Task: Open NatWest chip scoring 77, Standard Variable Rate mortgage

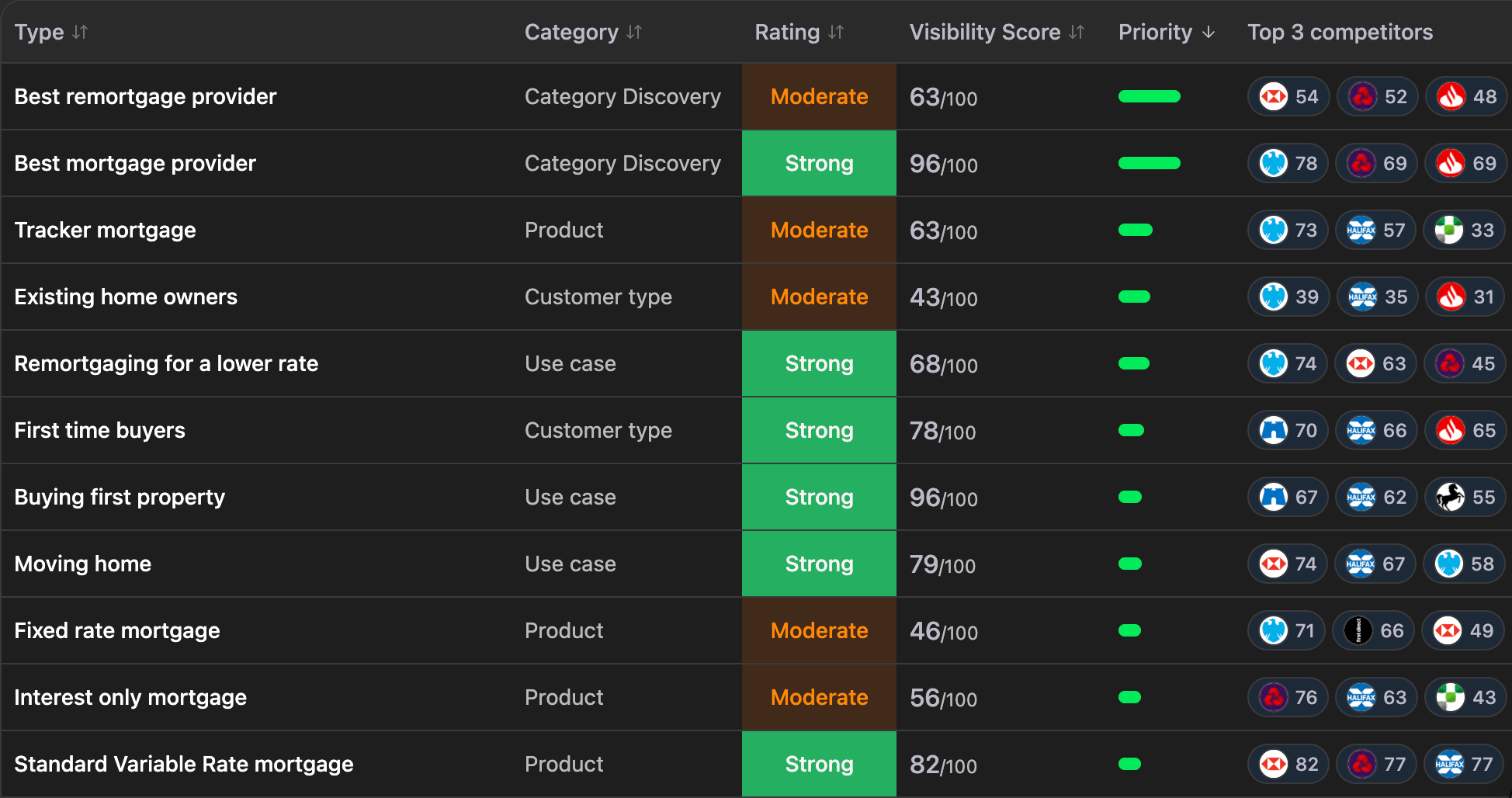Action: (x=1377, y=765)
